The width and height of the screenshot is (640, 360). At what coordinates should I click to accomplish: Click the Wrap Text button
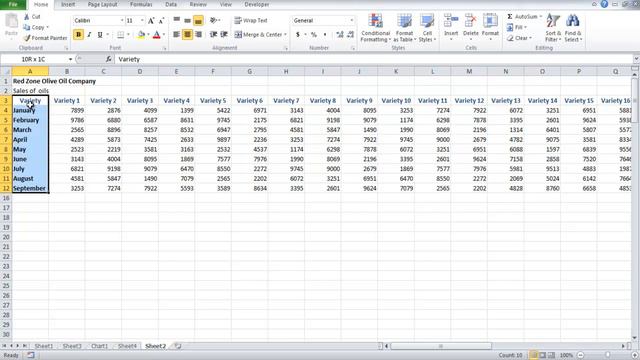coord(251,20)
